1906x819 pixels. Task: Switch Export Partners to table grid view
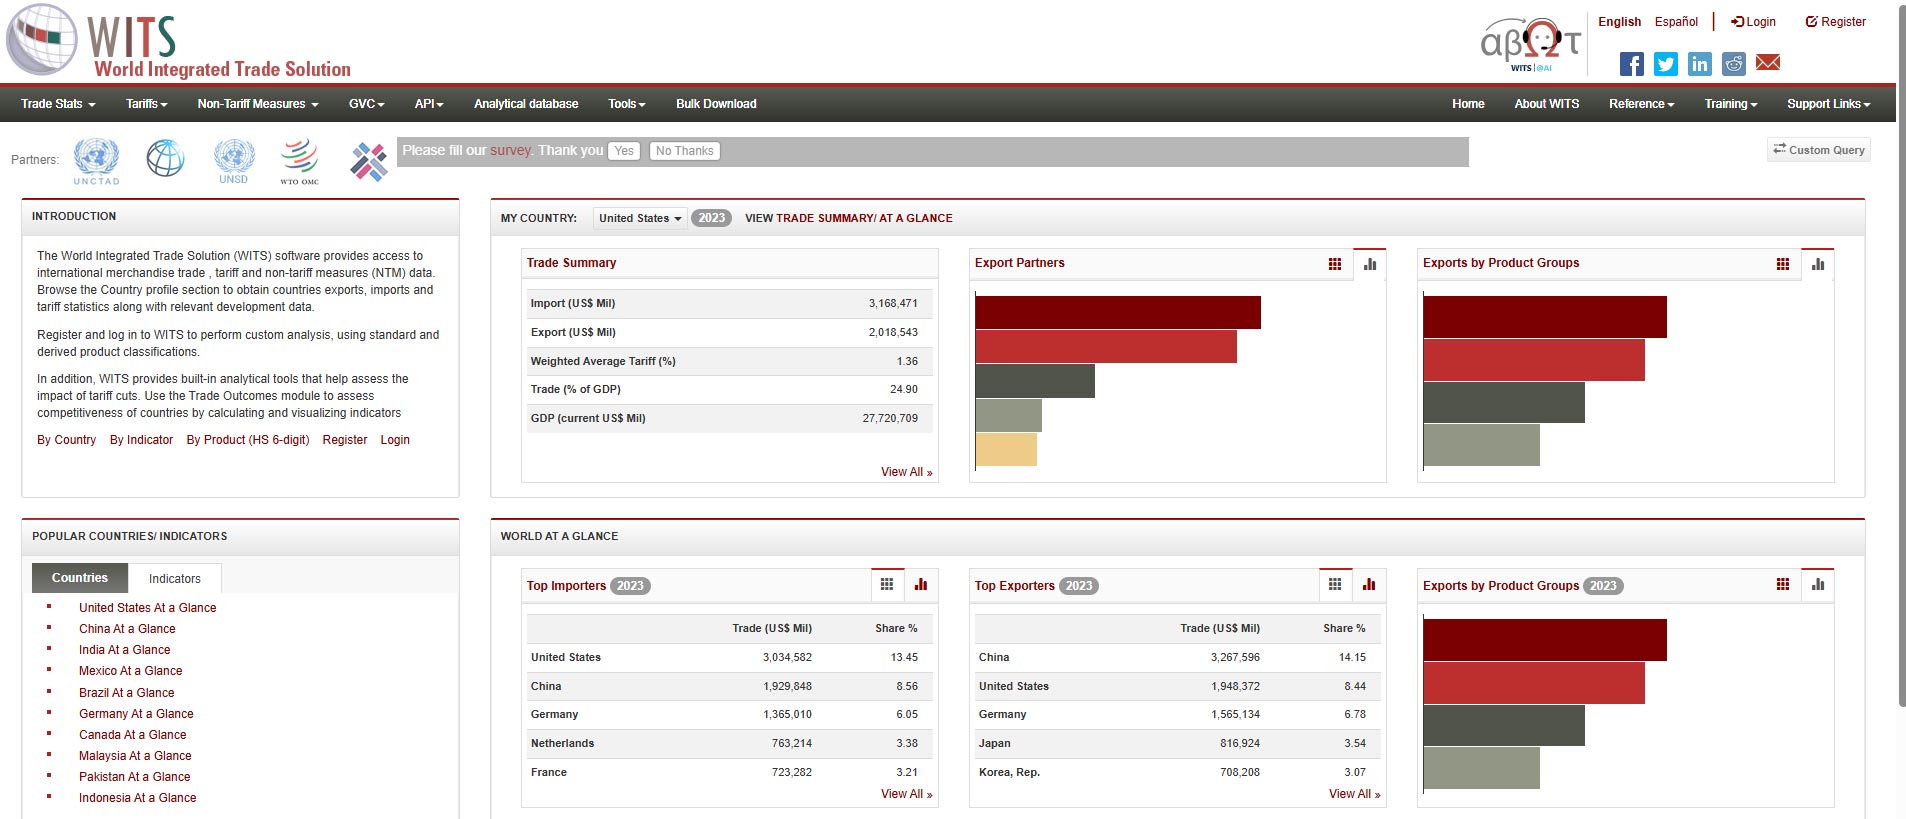click(1334, 264)
